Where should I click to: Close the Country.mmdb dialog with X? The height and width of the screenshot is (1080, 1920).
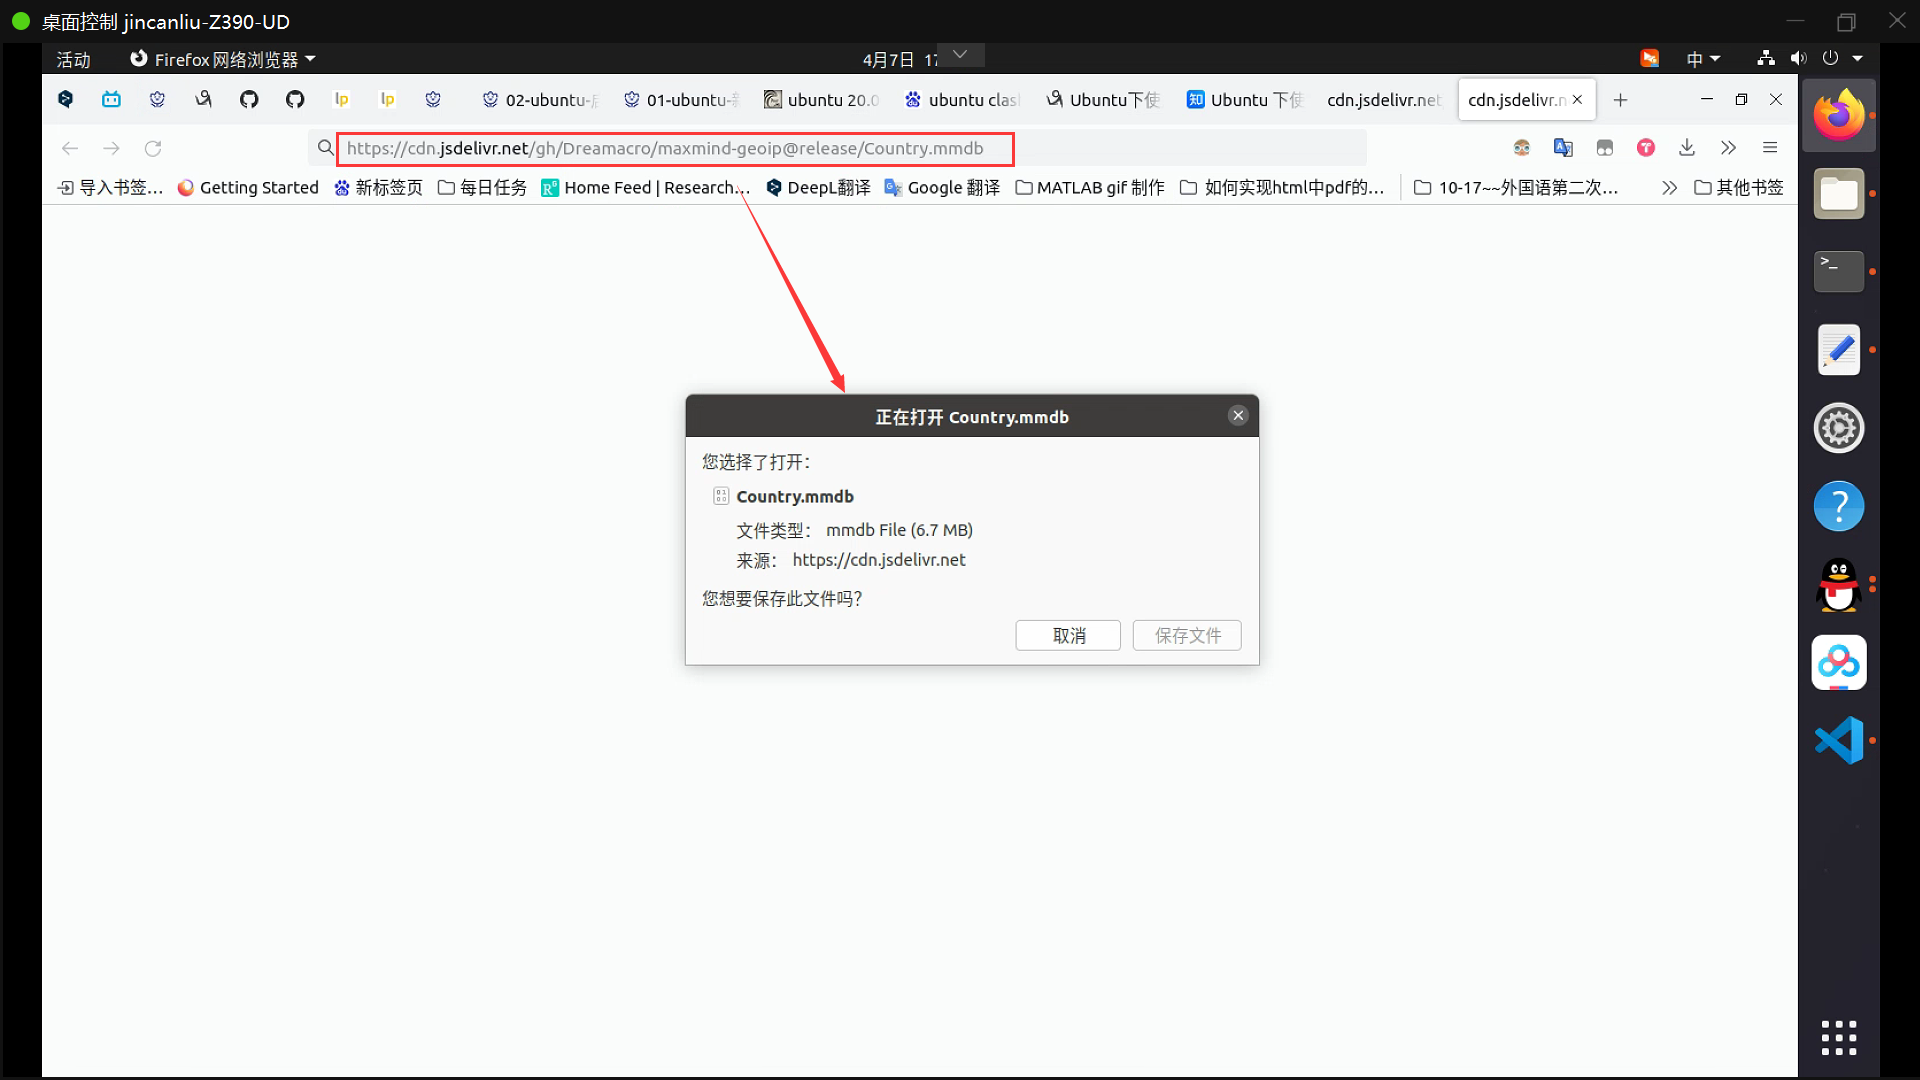pyautogui.click(x=1238, y=416)
